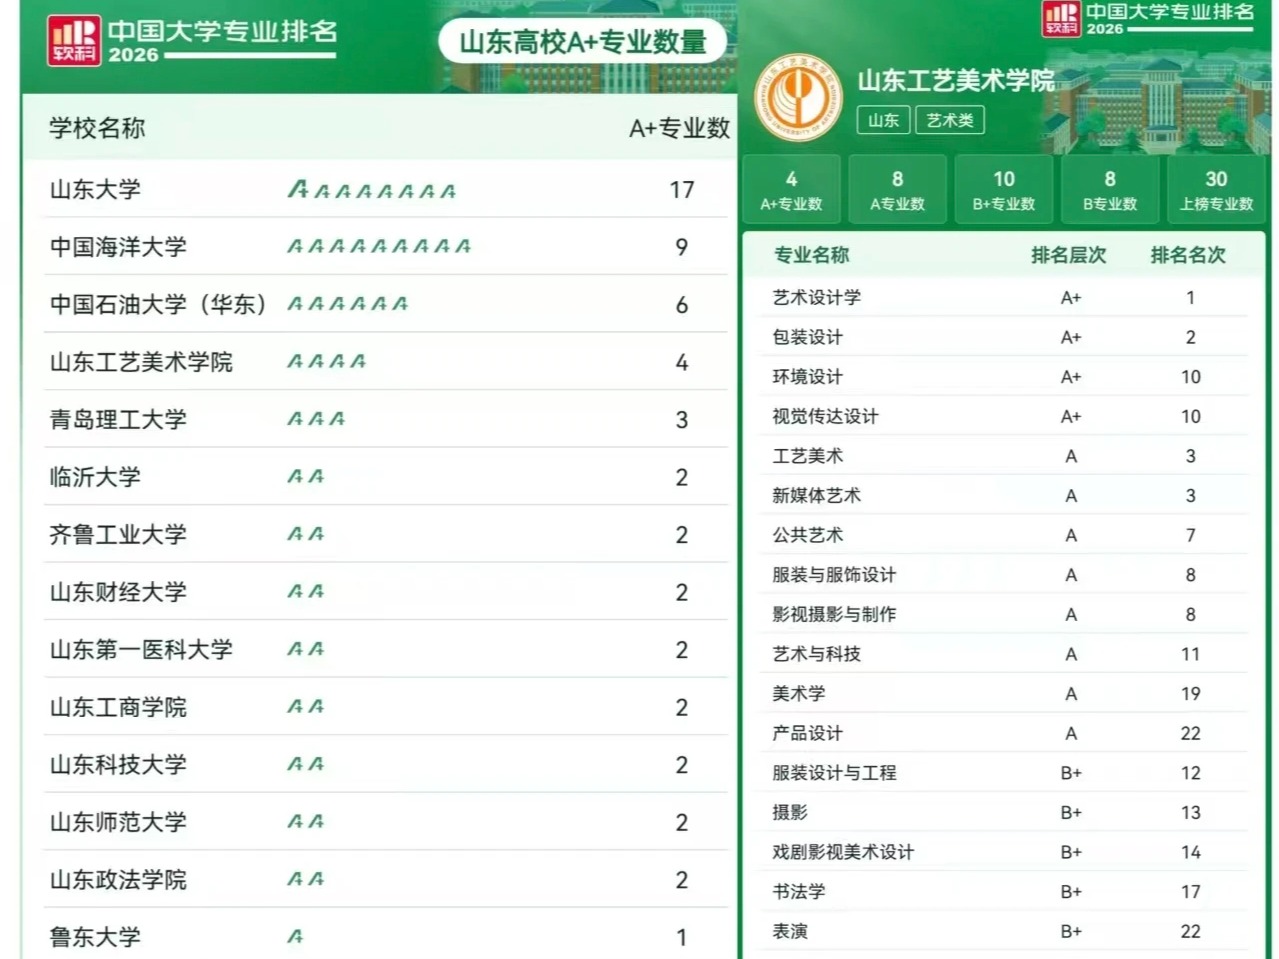Click the A icons beside 中国海洋大学
This screenshot has width=1279, height=959.
[379, 246]
